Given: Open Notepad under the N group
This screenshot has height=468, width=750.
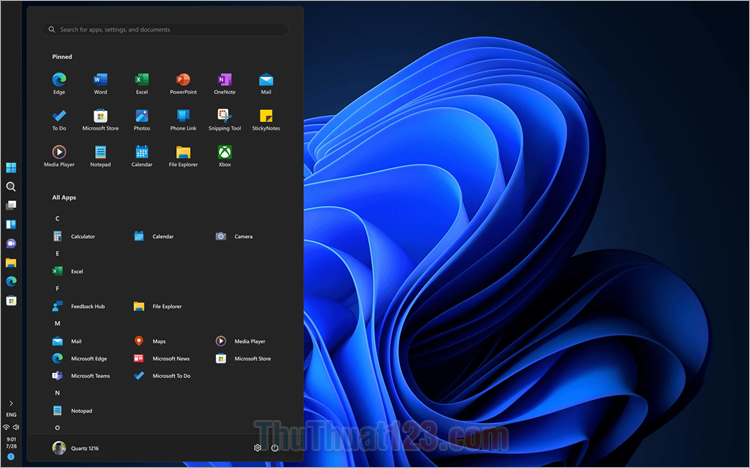Looking at the screenshot, I should pos(72,411).
